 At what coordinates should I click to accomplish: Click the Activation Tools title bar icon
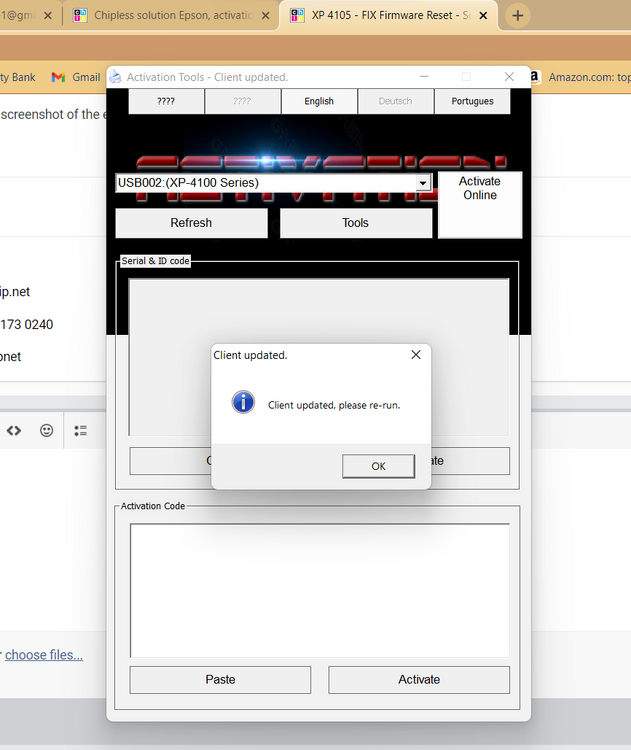pyautogui.click(x=115, y=77)
